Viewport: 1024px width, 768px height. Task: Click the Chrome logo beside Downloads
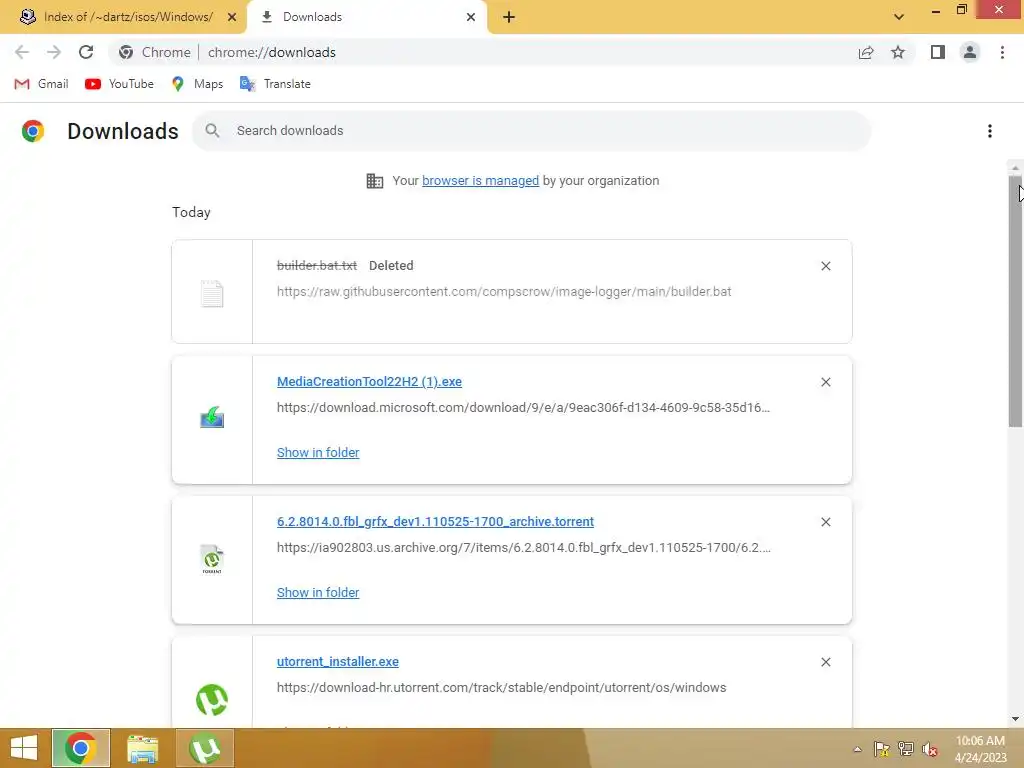33,131
